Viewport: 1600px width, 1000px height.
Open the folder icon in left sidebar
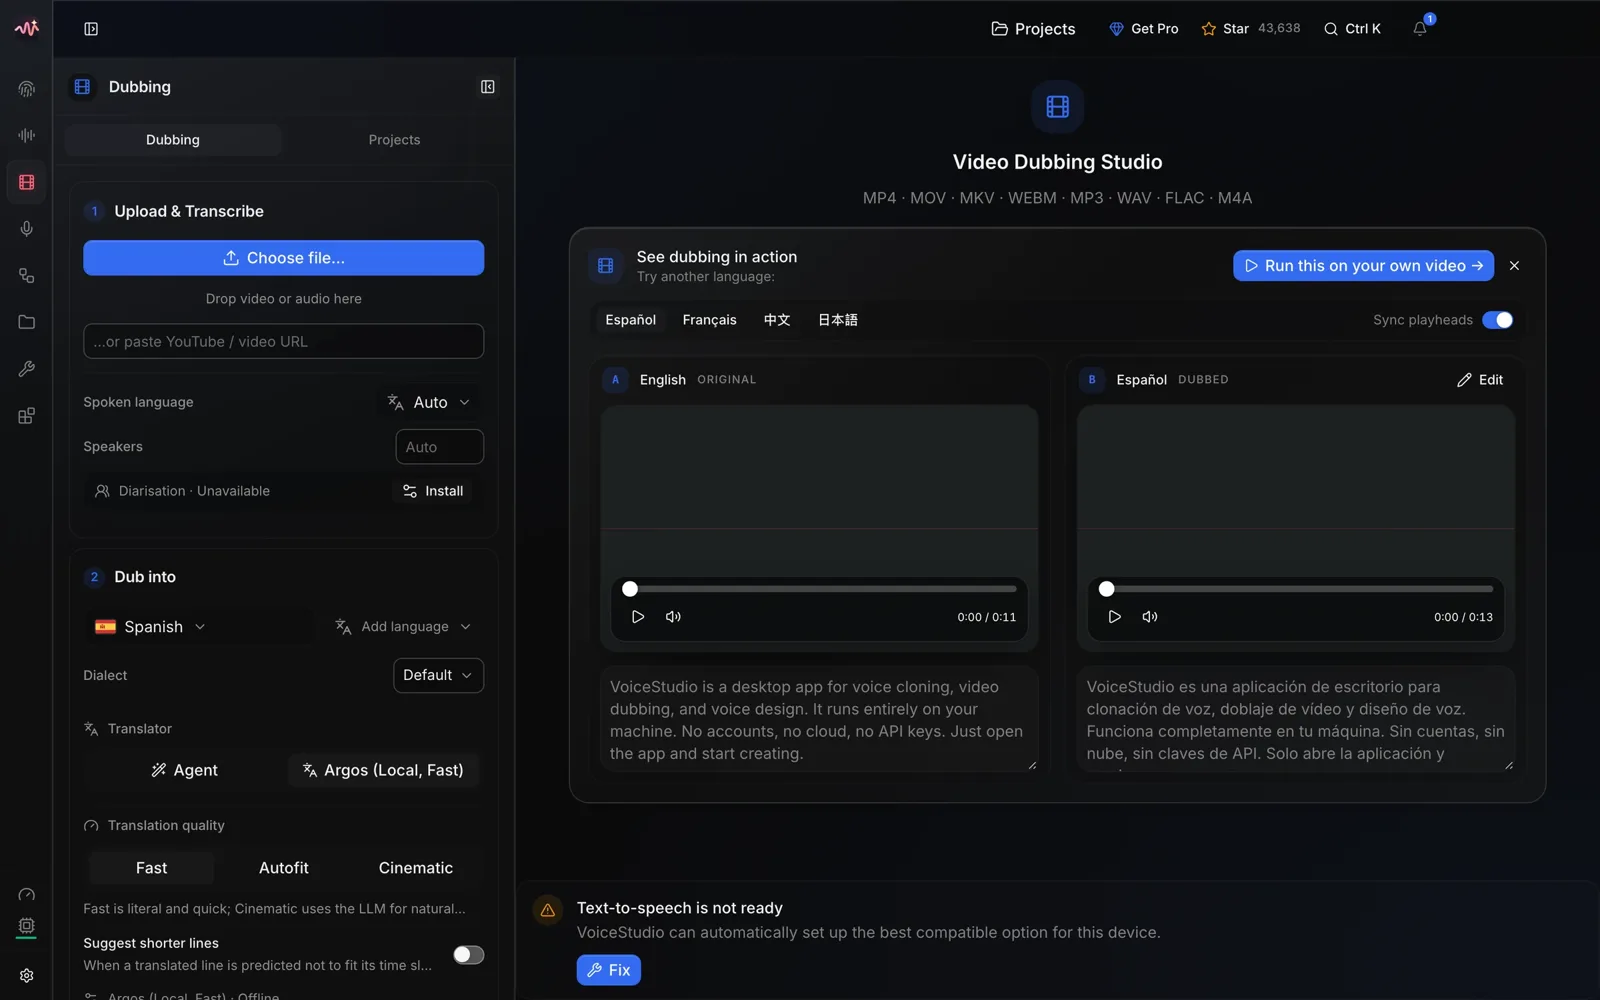[27, 322]
